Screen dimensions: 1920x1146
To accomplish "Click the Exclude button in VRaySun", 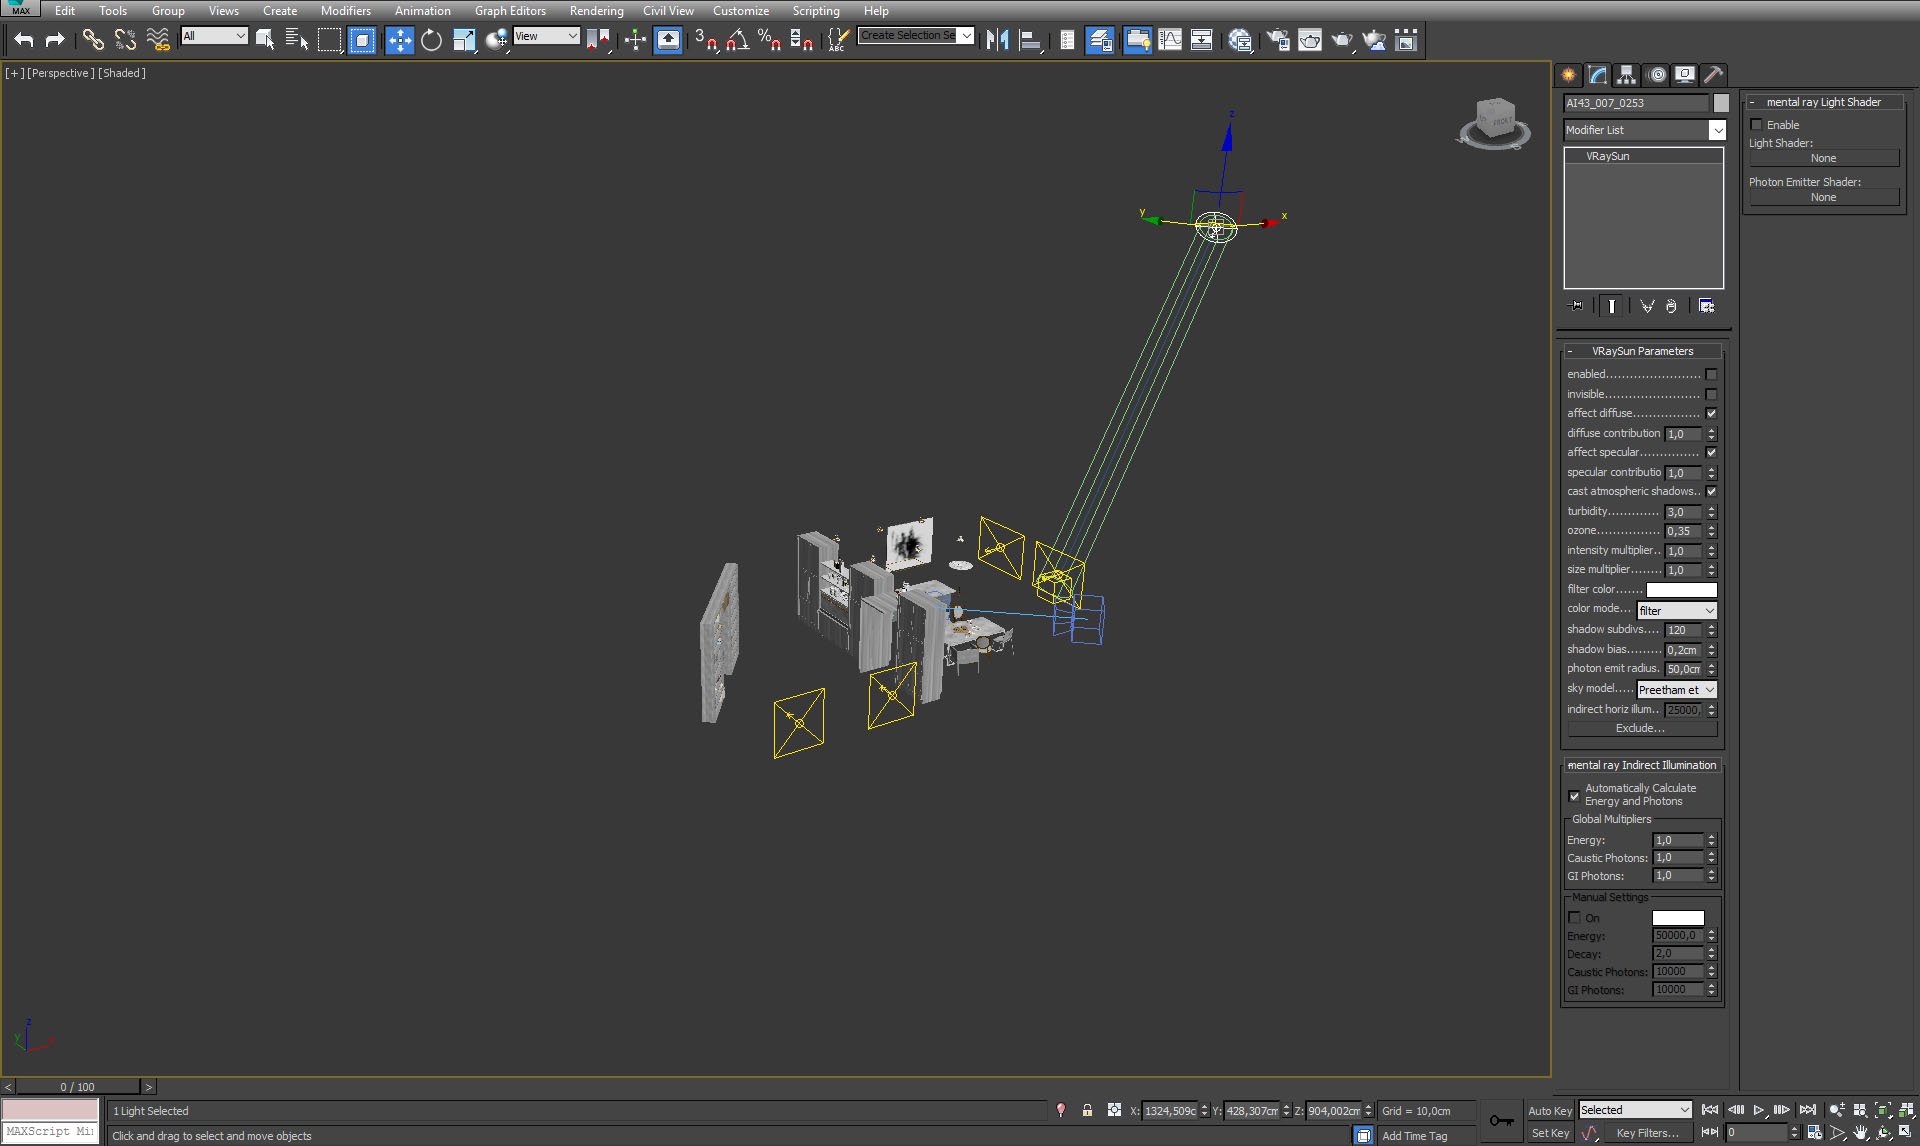I will [1638, 727].
